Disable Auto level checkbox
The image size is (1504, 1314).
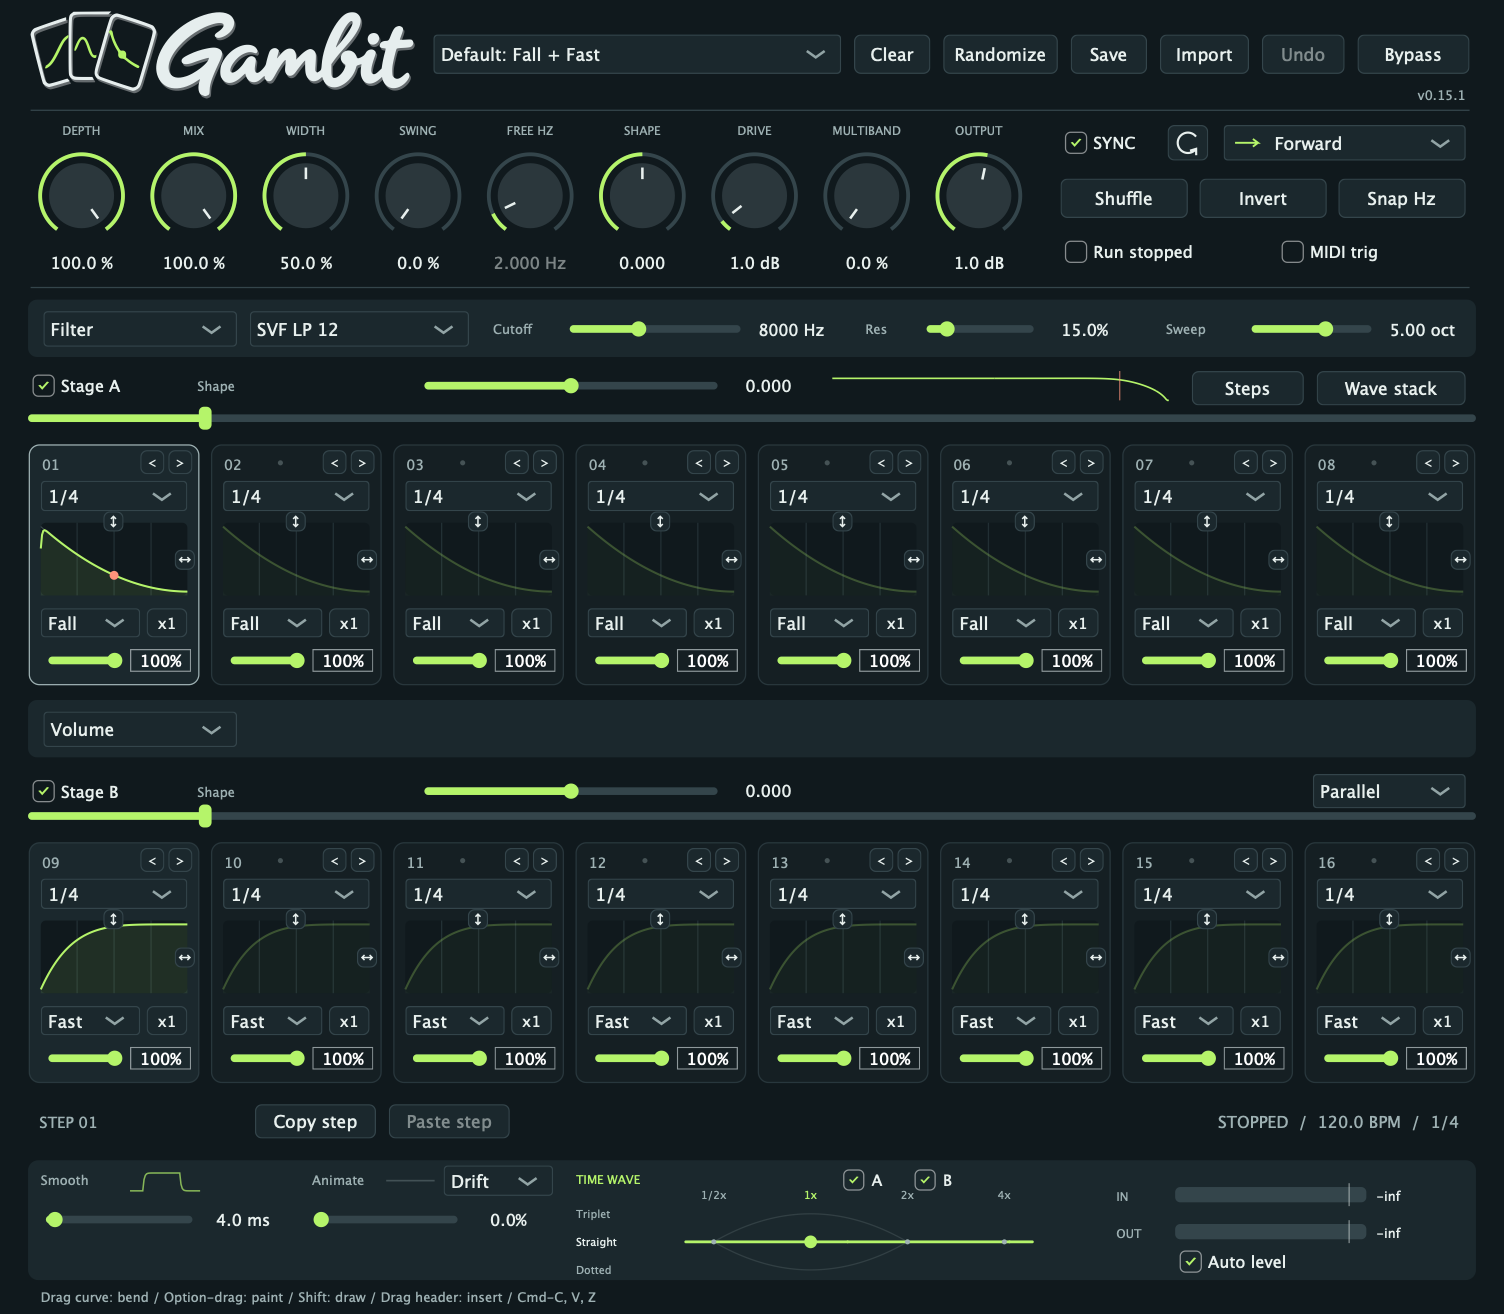[1190, 1262]
